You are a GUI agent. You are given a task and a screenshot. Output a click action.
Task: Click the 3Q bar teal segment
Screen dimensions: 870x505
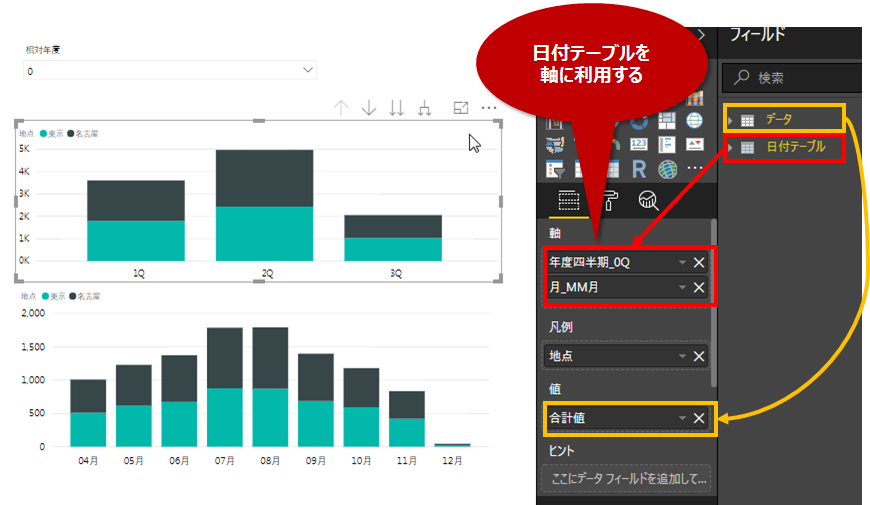[393, 249]
